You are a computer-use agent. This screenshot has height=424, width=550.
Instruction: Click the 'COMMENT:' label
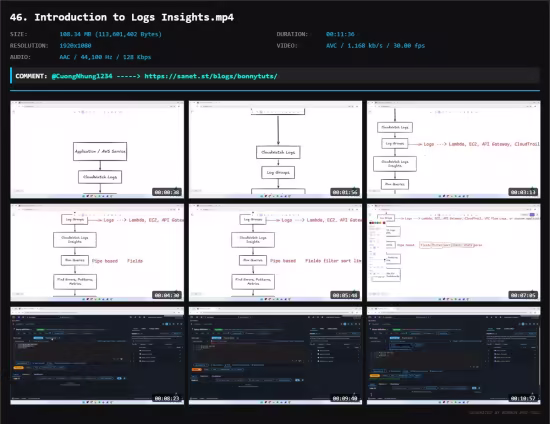31,76
